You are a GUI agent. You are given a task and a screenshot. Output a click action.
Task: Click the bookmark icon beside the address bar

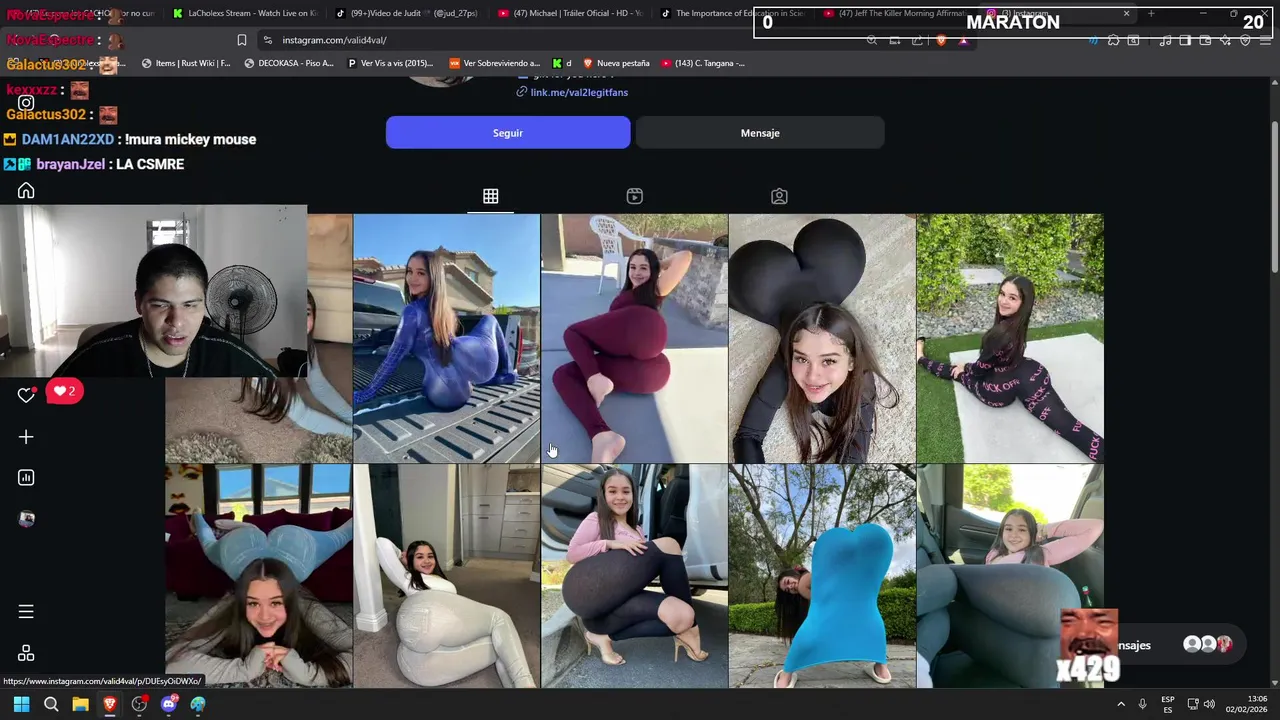[241, 40]
